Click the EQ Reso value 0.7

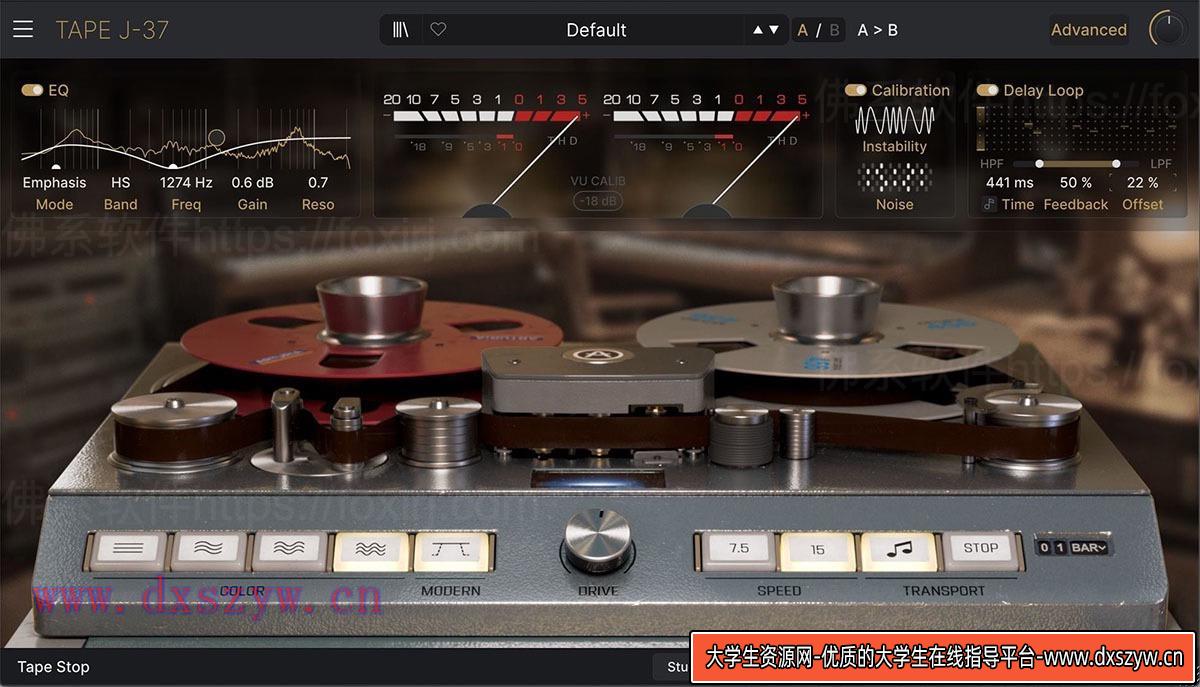(x=318, y=183)
